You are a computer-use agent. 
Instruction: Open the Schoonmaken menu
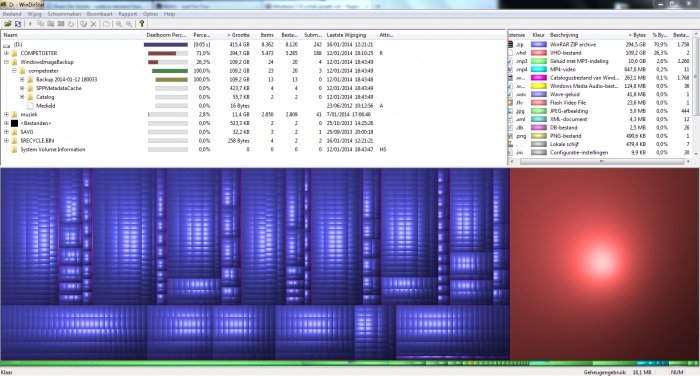[x=64, y=14]
